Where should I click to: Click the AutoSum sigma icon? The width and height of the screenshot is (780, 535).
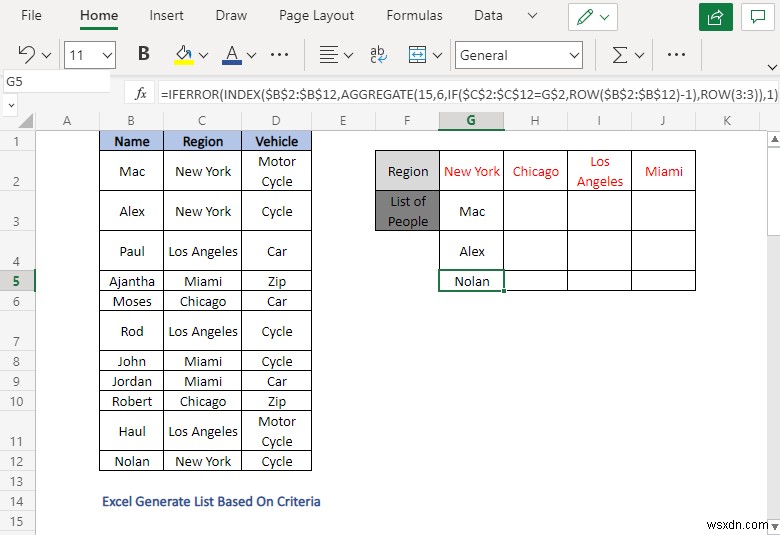point(619,55)
